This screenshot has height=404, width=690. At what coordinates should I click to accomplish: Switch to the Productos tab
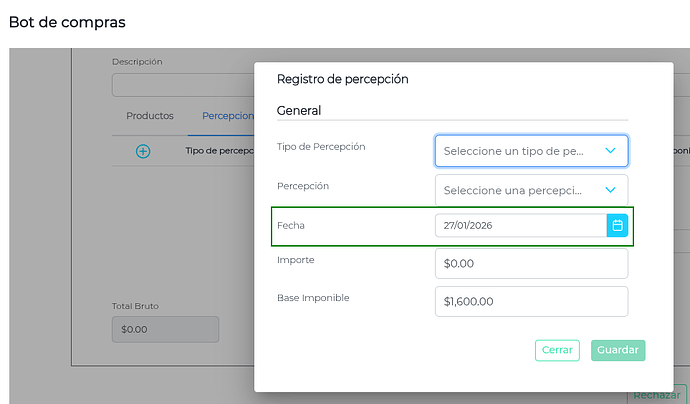coord(150,116)
